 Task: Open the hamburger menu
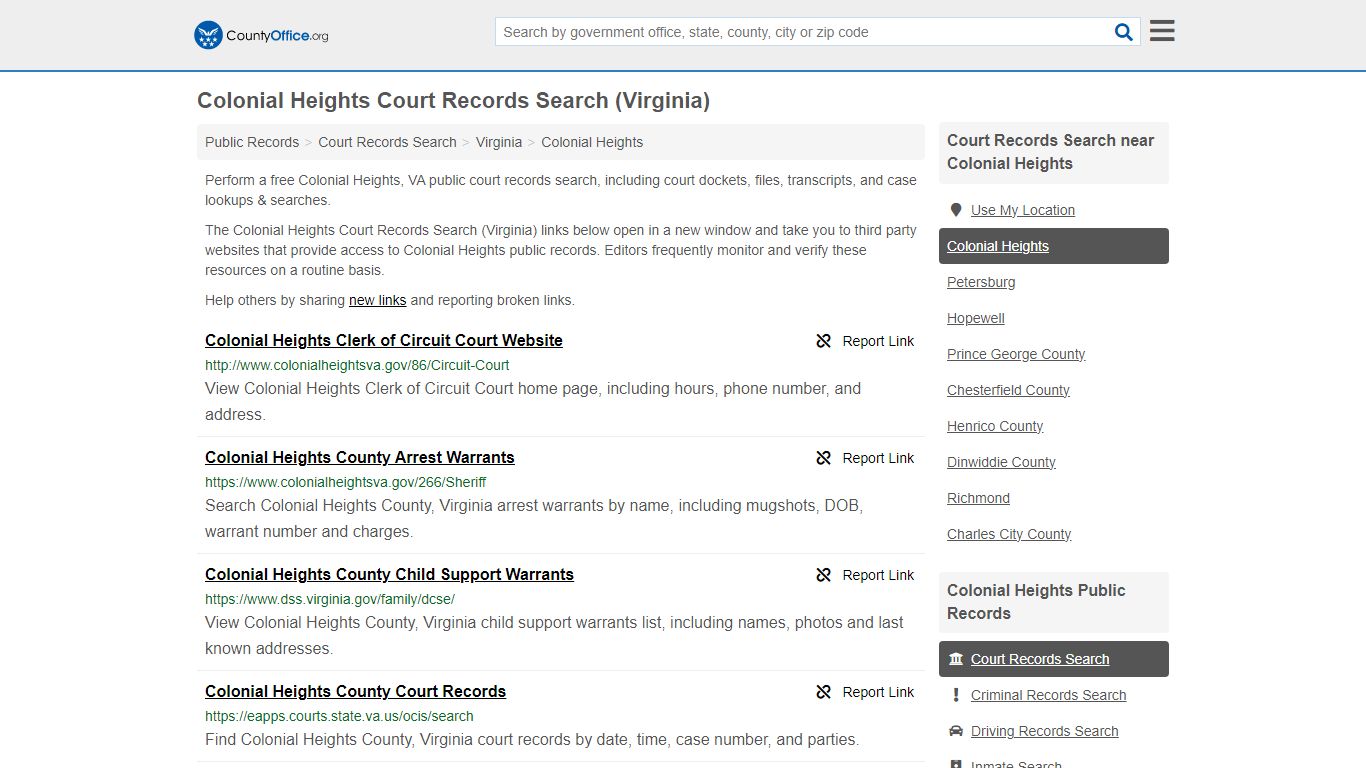[x=1162, y=31]
